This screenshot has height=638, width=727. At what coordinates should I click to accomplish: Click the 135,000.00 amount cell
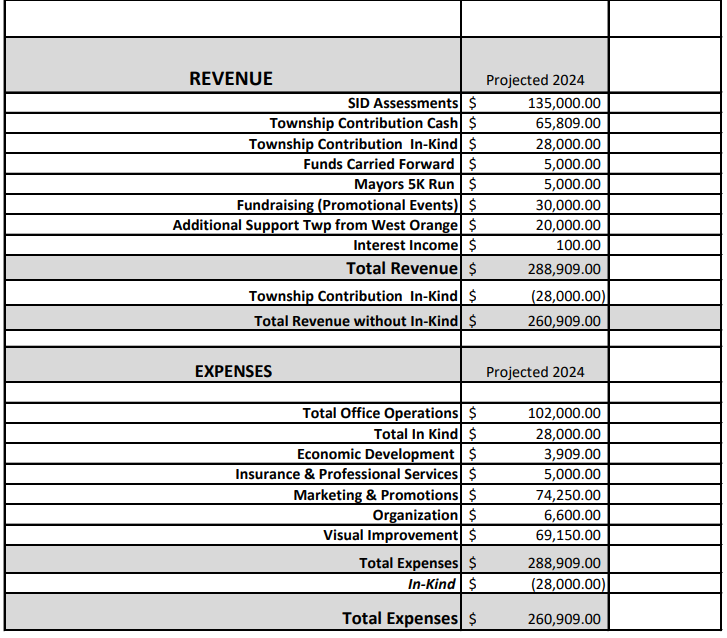click(x=563, y=103)
